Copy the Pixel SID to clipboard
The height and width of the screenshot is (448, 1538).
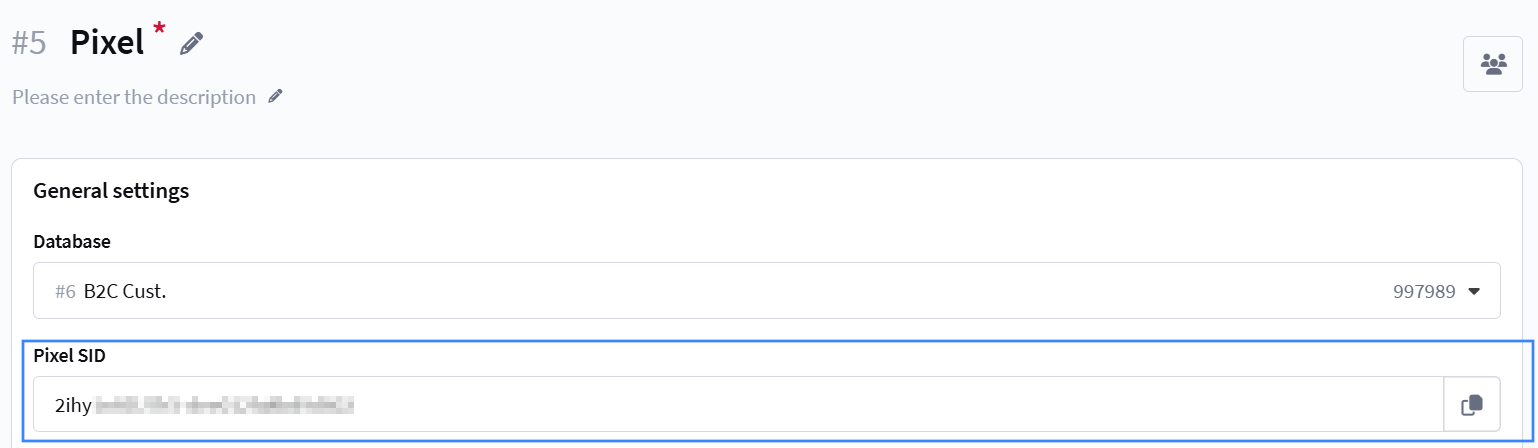[1471, 405]
